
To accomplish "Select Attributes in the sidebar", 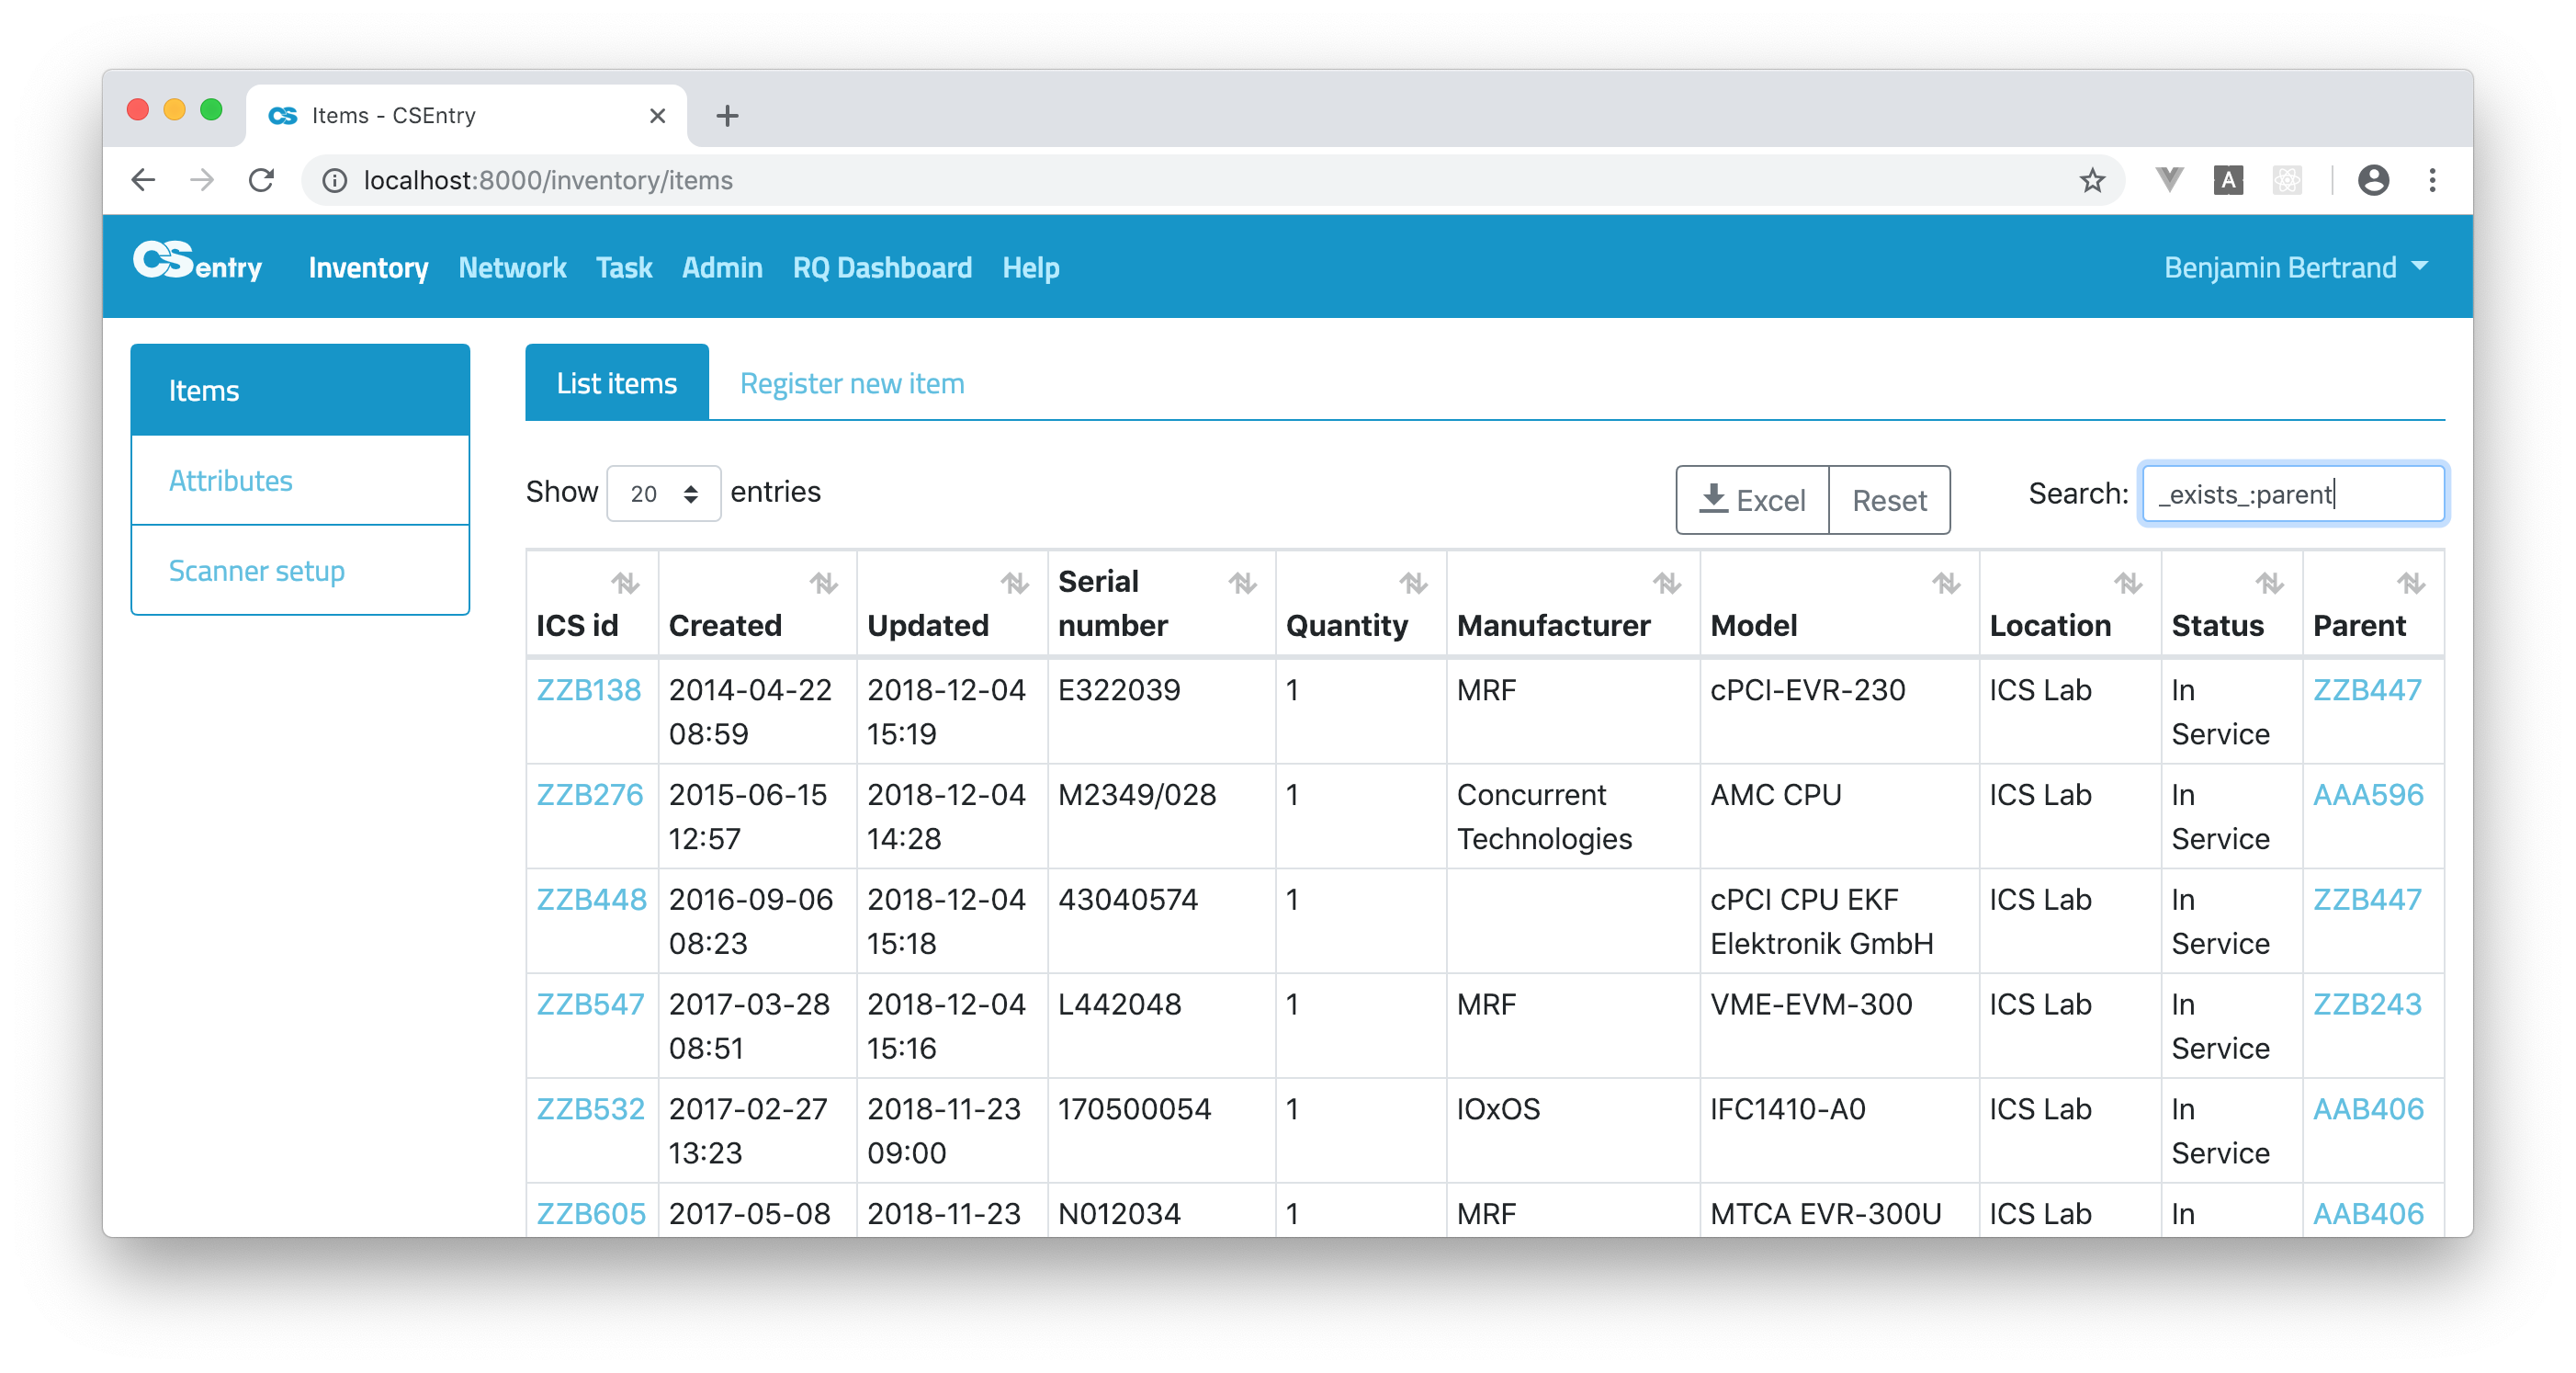I will tap(231, 481).
